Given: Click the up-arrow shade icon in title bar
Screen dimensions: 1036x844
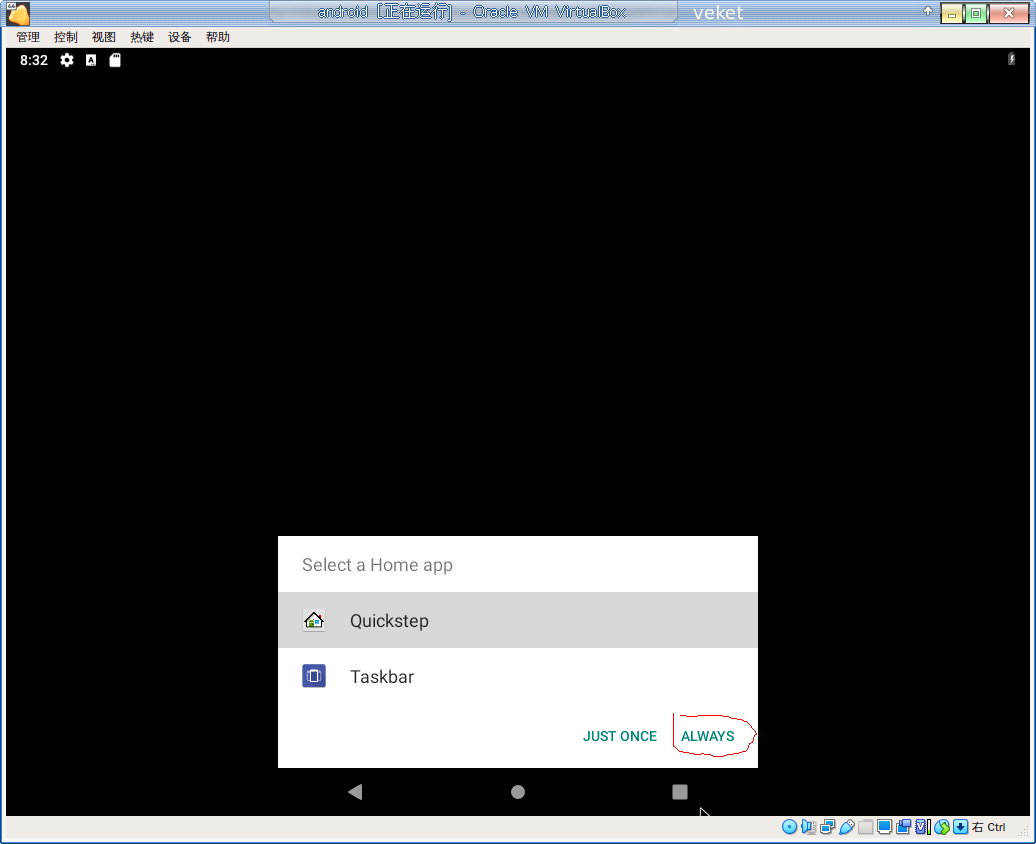Looking at the screenshot, I should [928, 11].
